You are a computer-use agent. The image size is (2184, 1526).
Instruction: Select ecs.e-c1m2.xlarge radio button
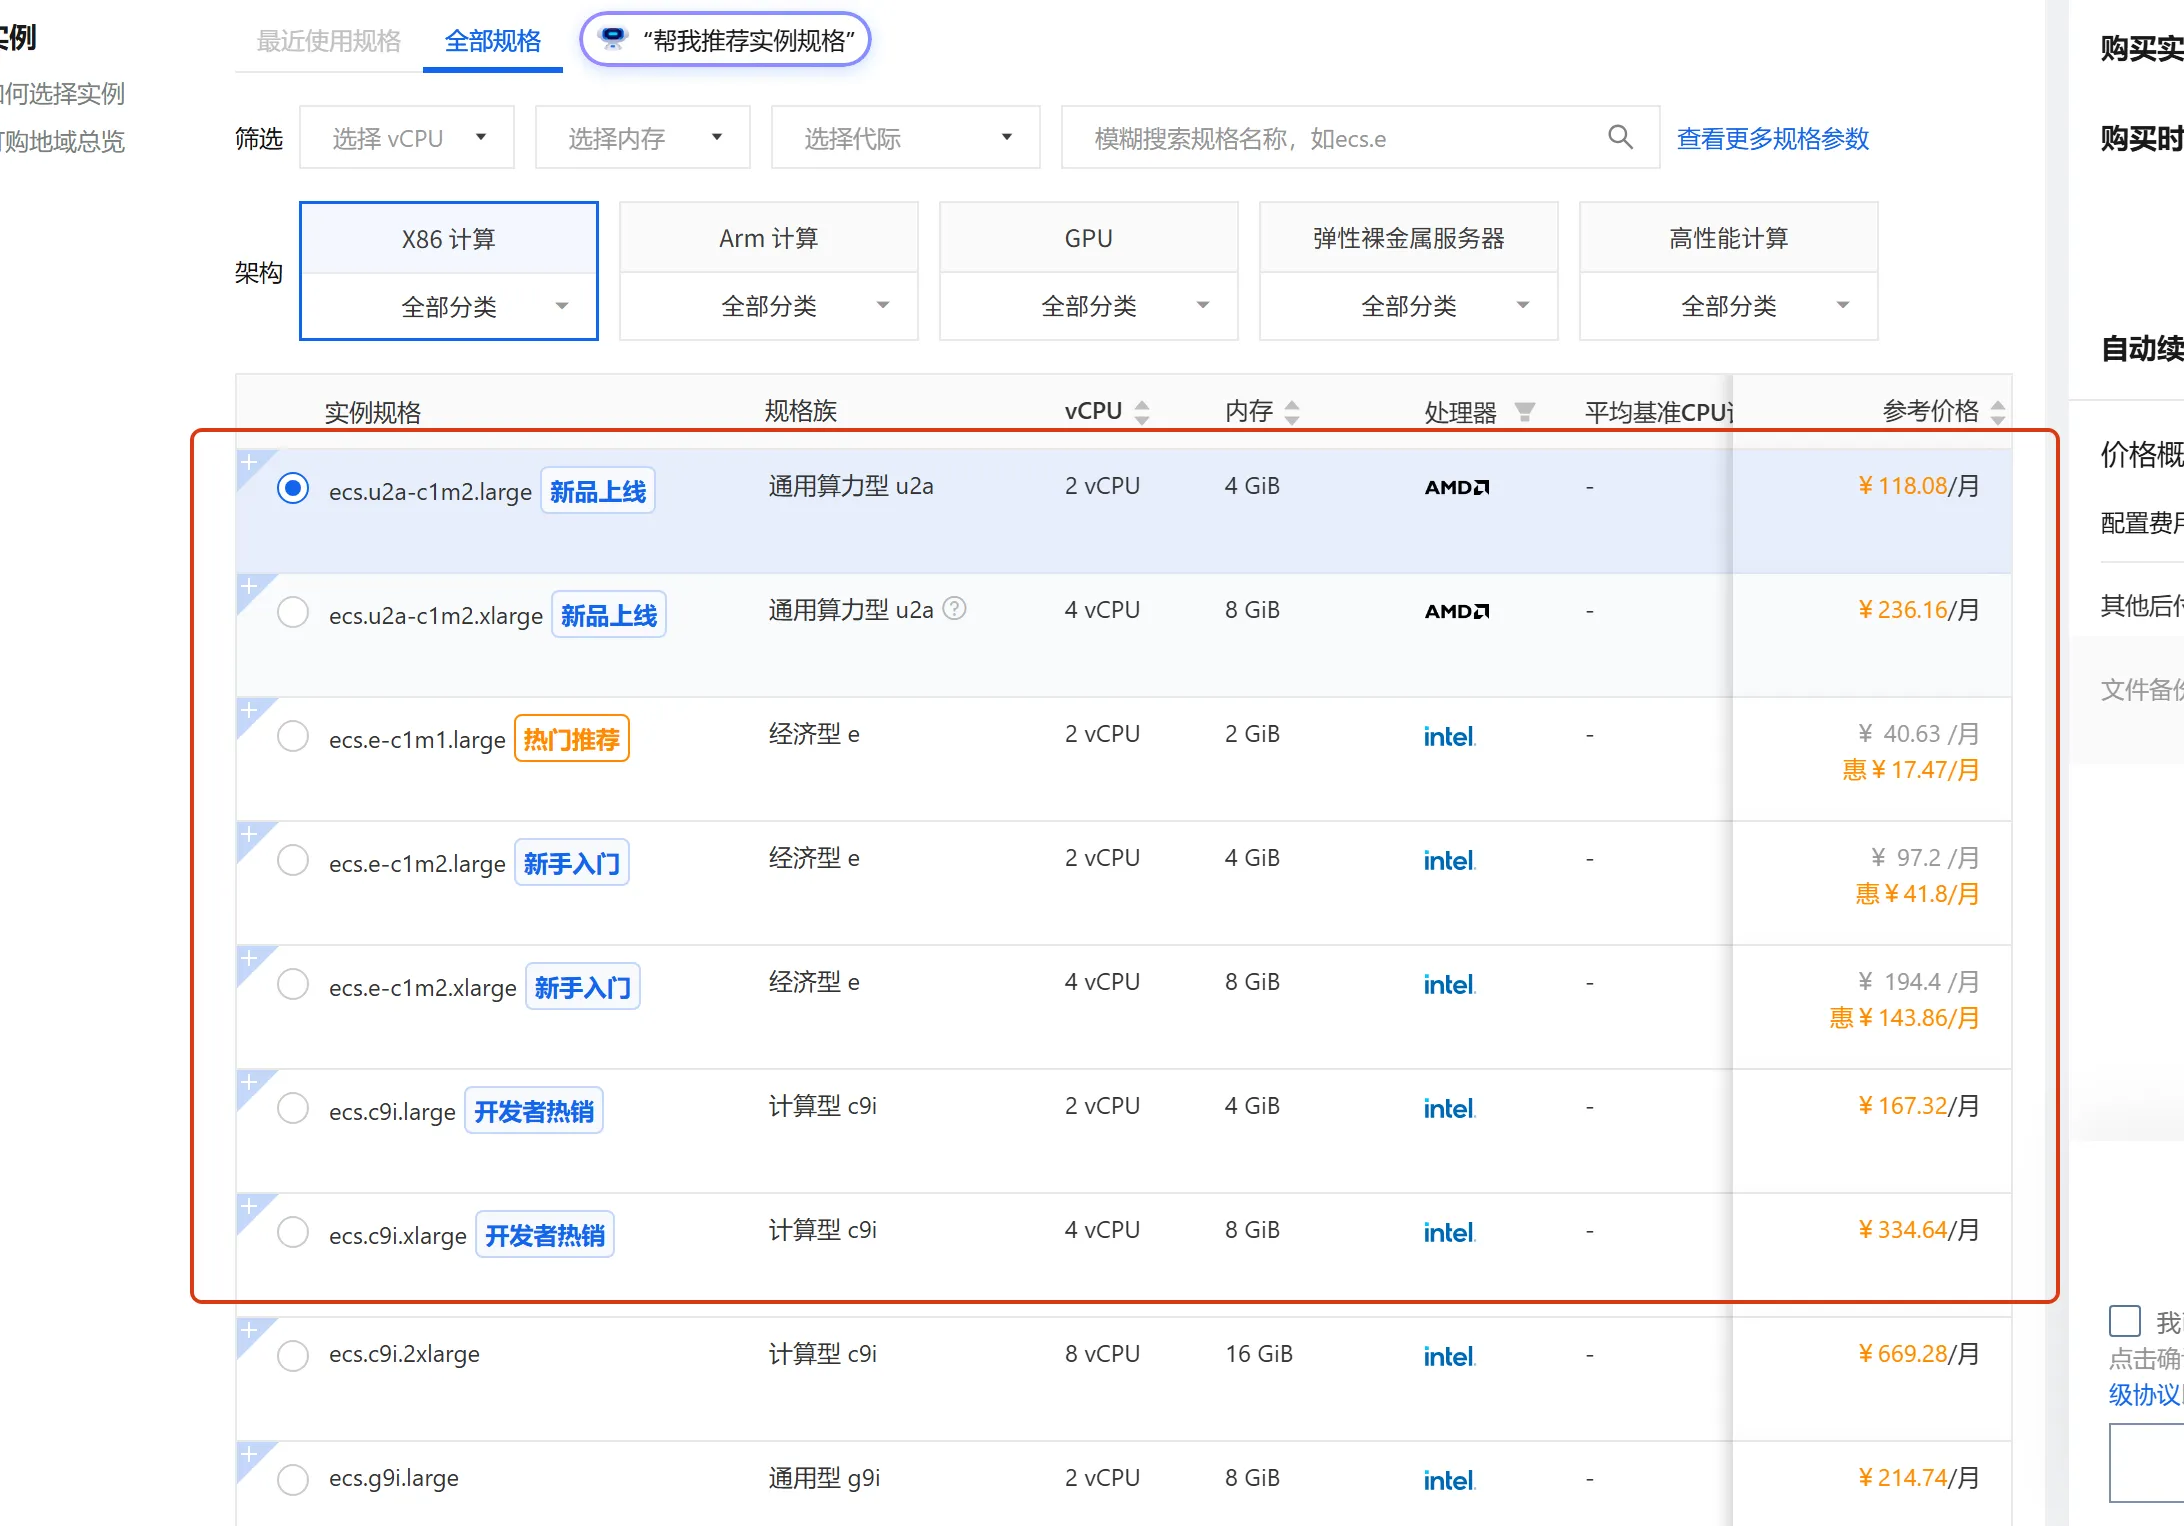pos(293,984)
